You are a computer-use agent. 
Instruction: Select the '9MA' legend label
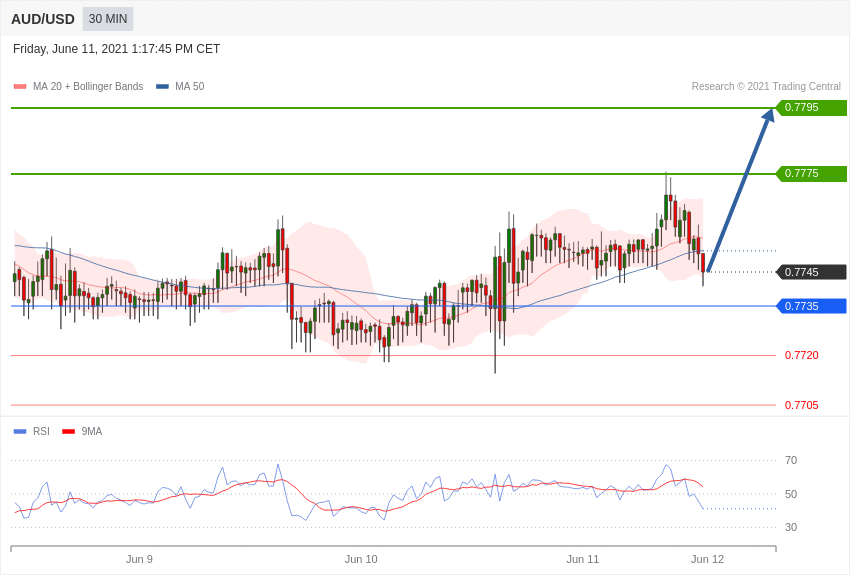pyautogui.click(x=92, y=431)
